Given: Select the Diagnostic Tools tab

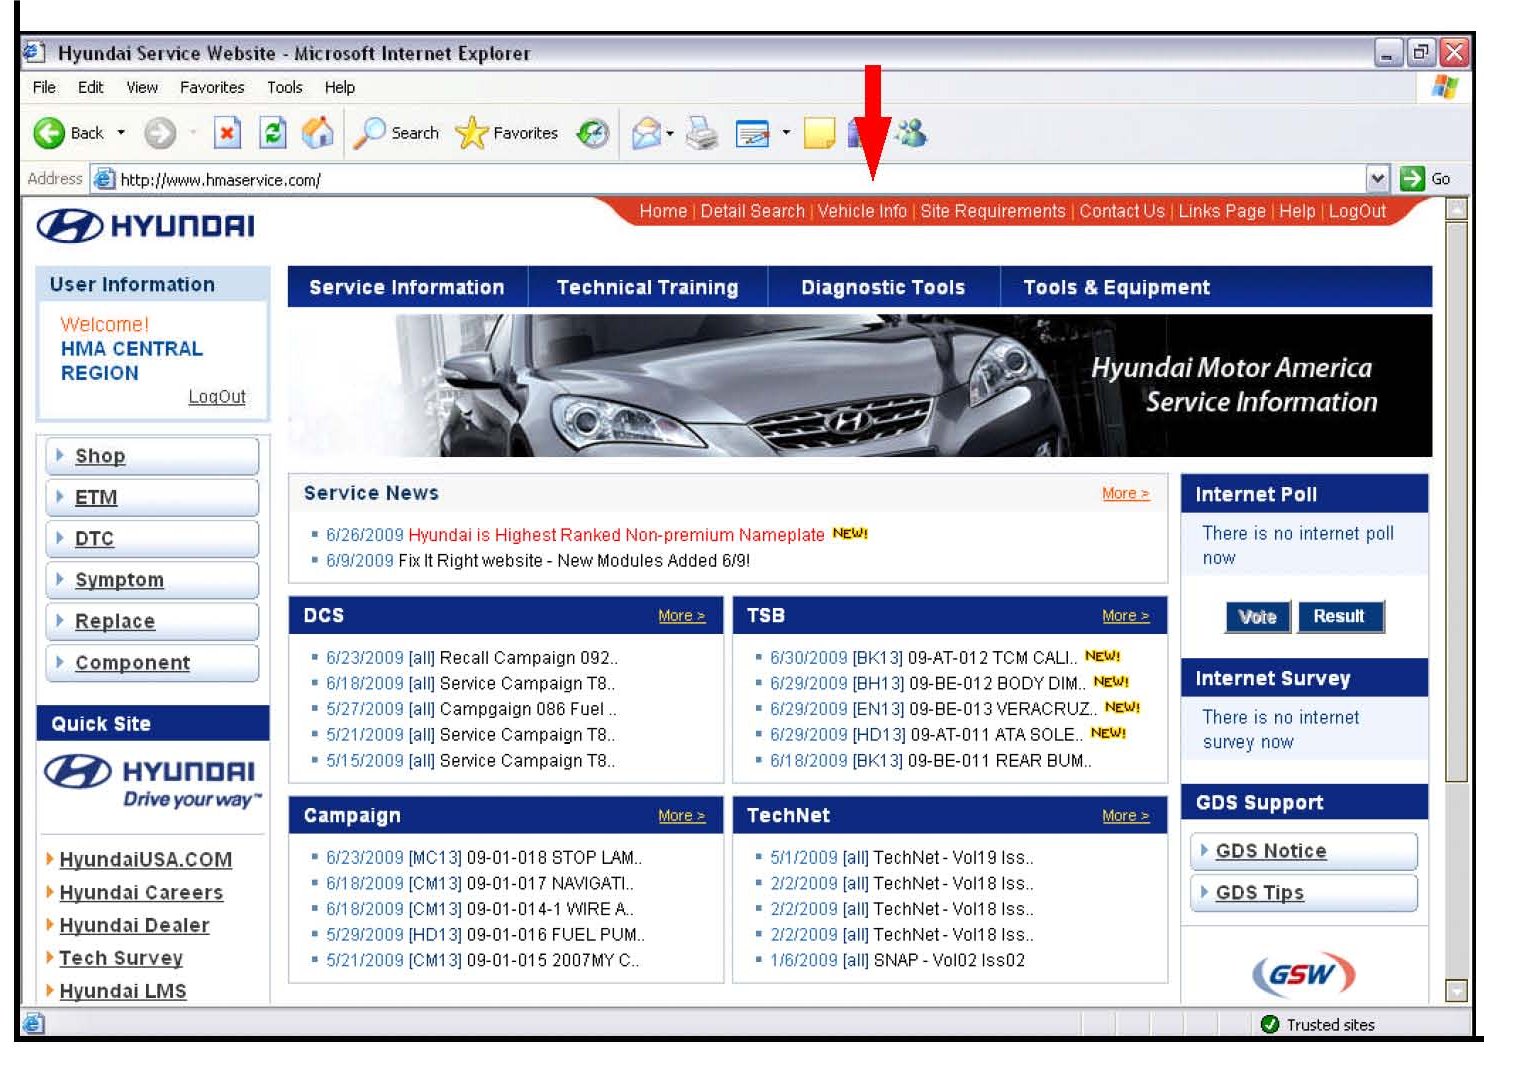Looking at the screenshot, I should click(x=882, y=288).
